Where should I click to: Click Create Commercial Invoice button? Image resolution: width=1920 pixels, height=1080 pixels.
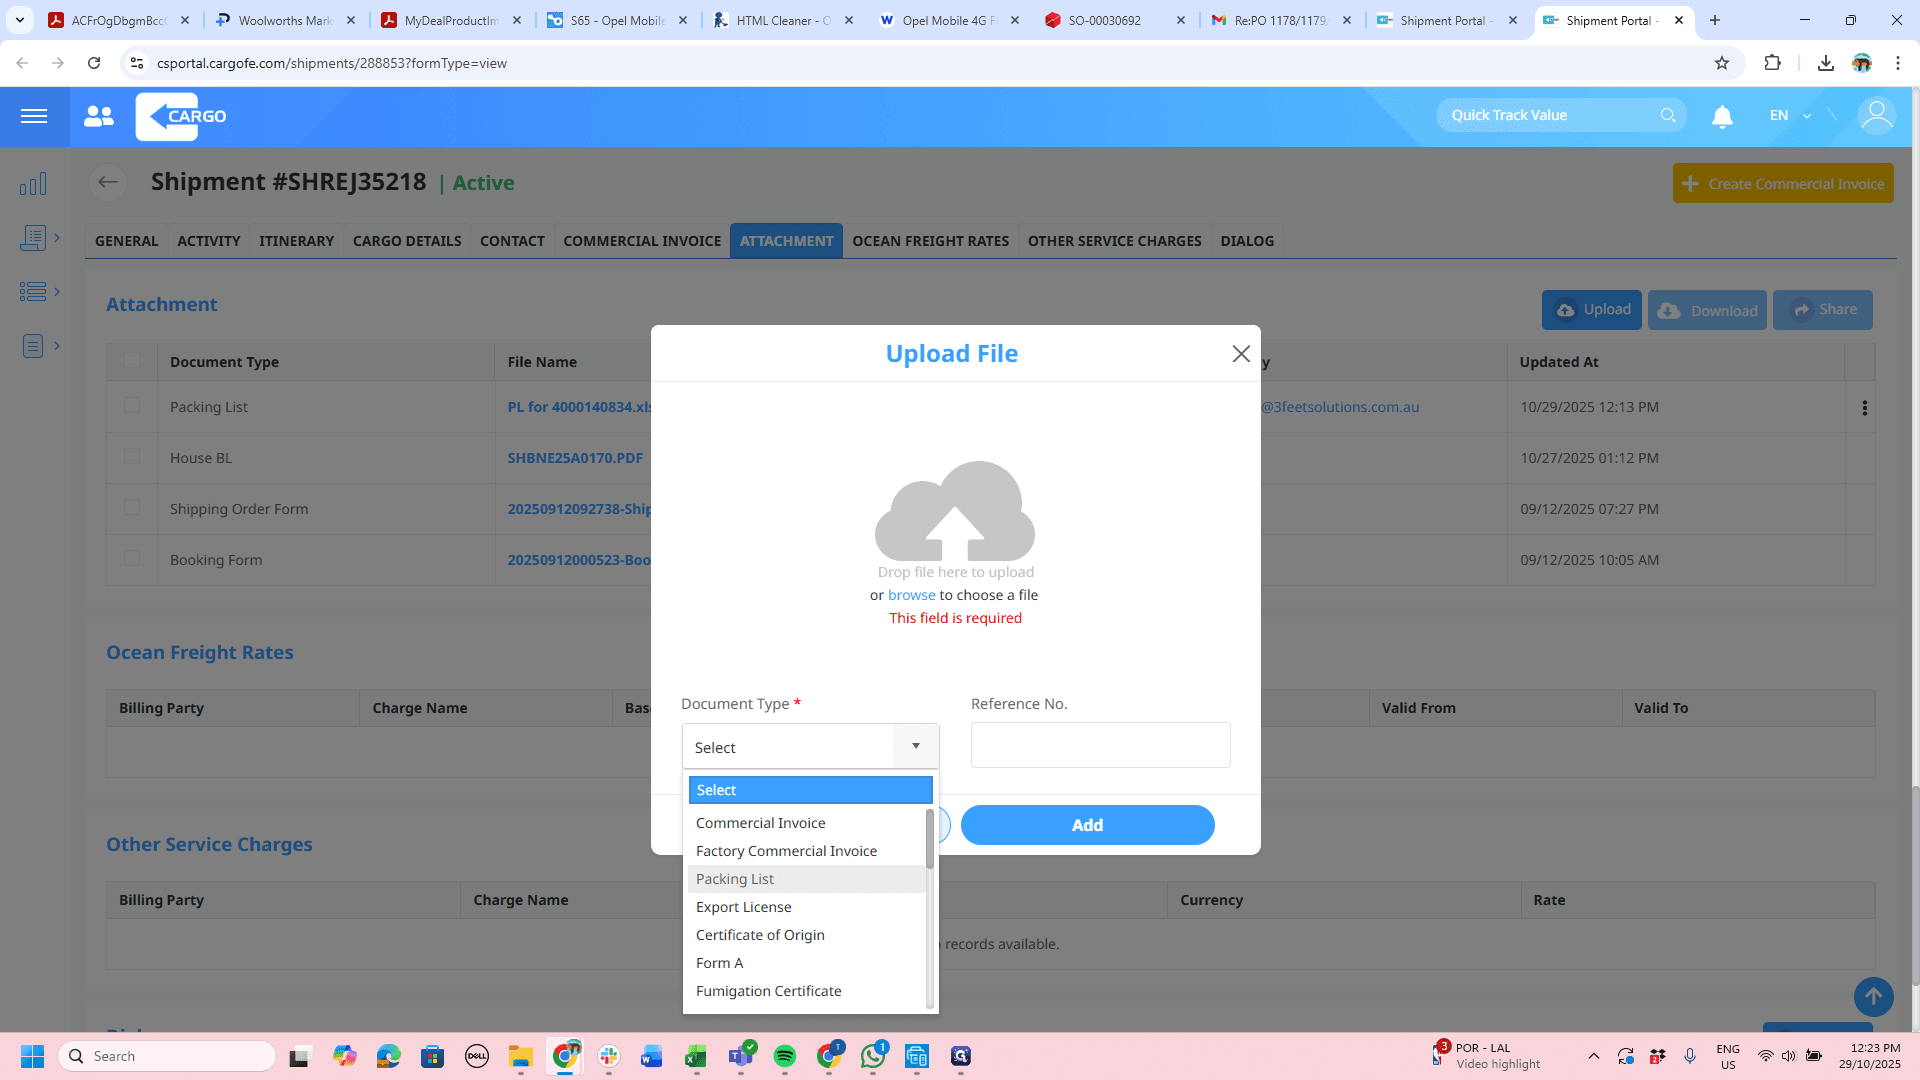(x=1783, y=183)
